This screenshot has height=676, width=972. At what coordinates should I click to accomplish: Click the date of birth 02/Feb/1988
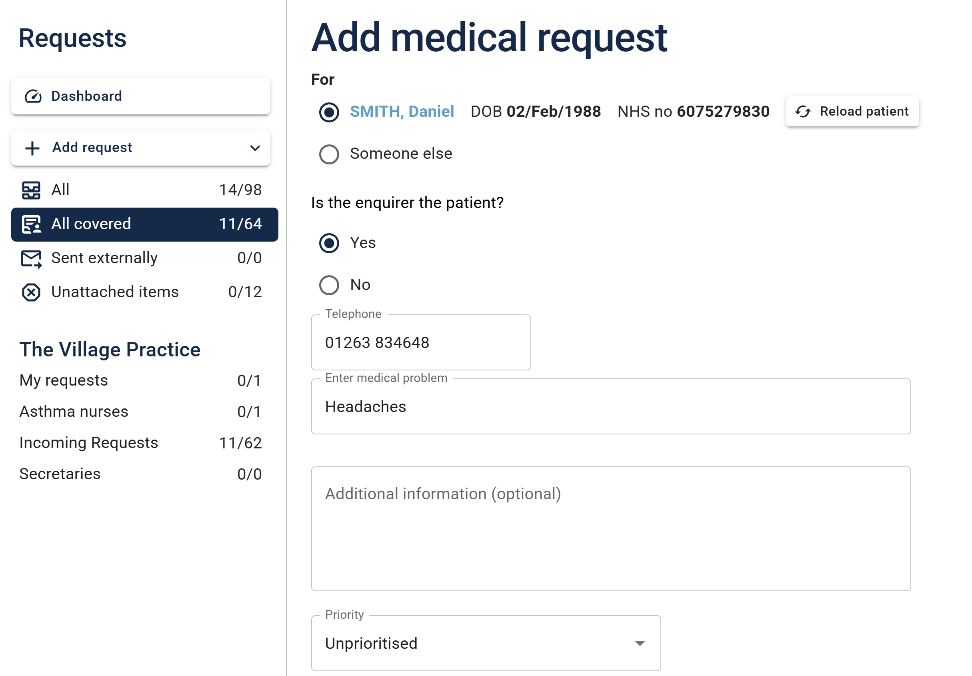point(554,112)
